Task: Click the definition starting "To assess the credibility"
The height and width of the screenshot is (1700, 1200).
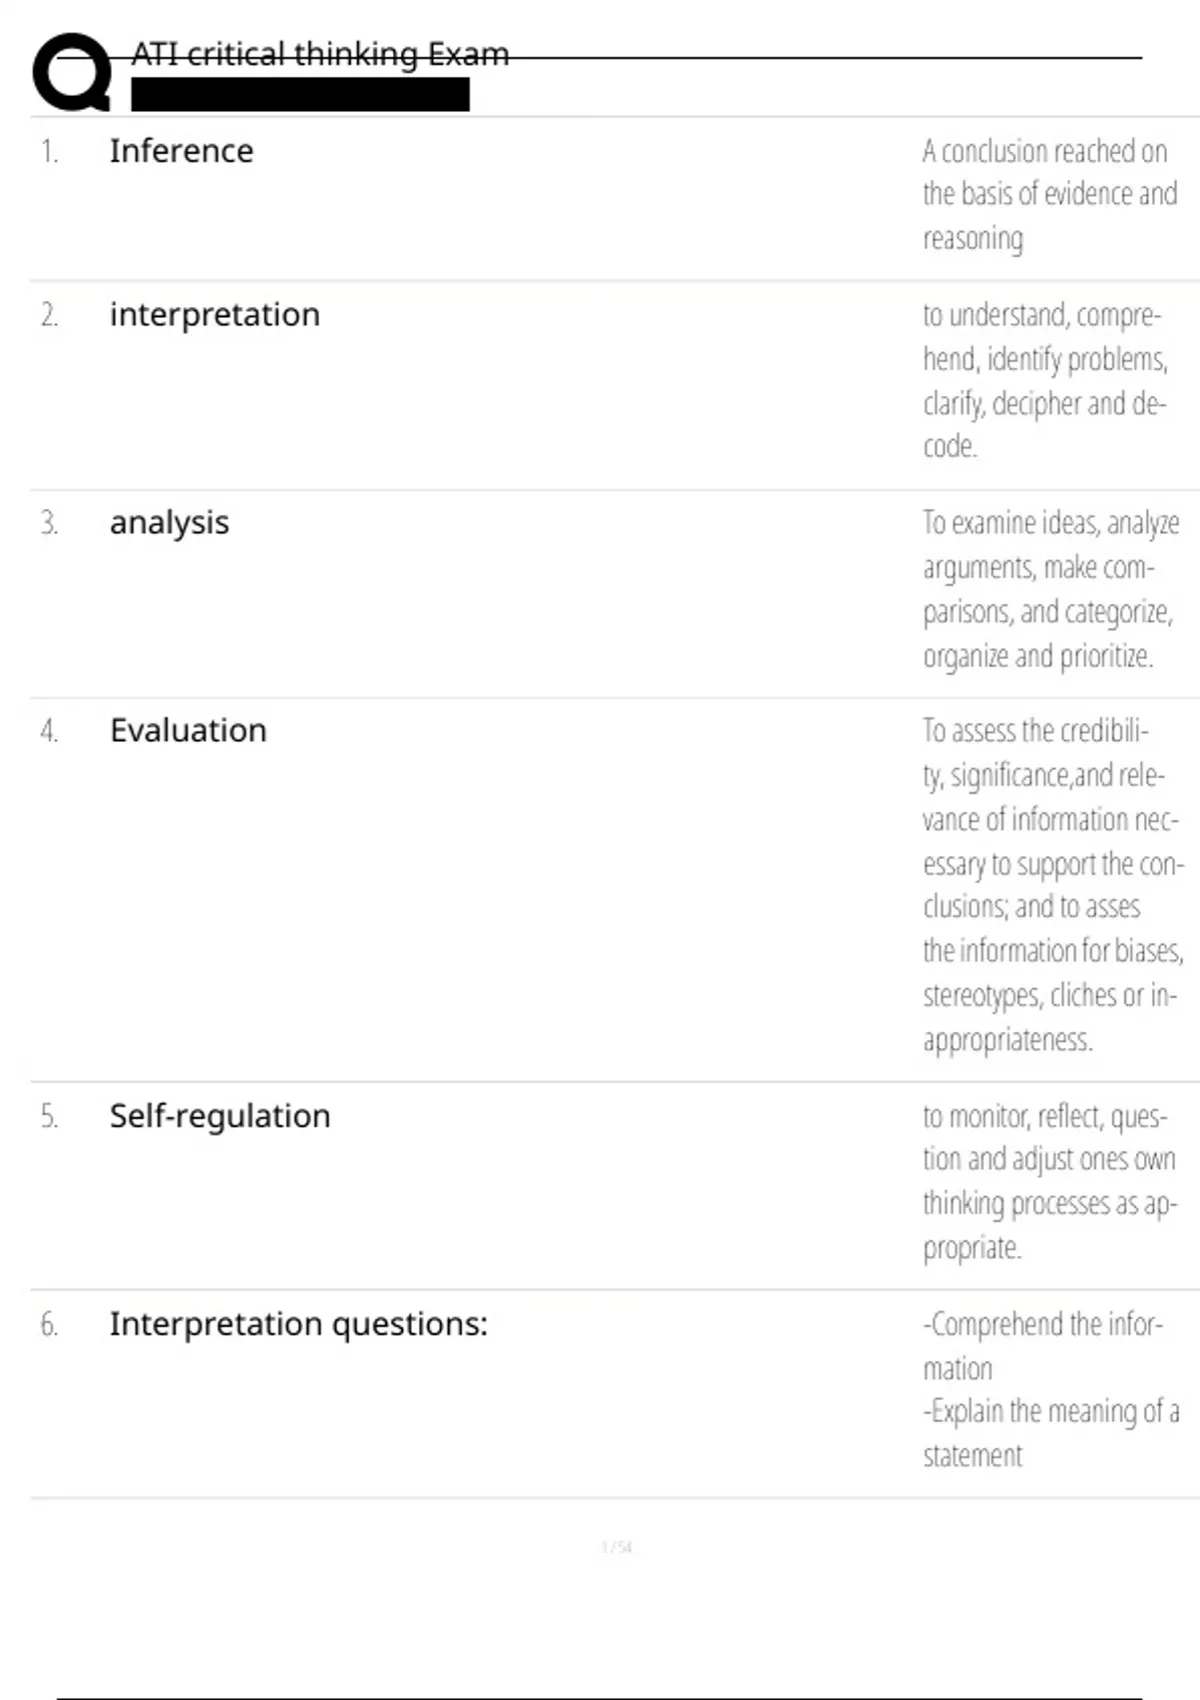Action: (x=1050, y=884)
